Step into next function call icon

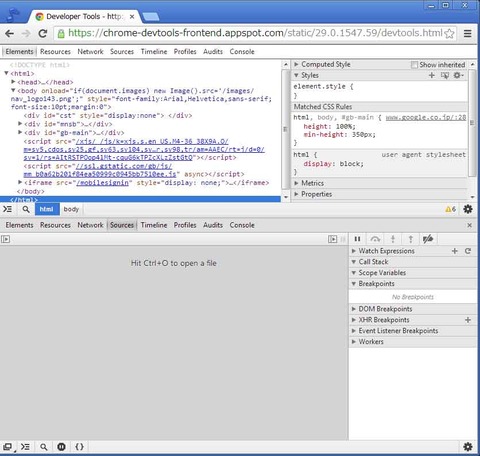click(x=393, y=239)
